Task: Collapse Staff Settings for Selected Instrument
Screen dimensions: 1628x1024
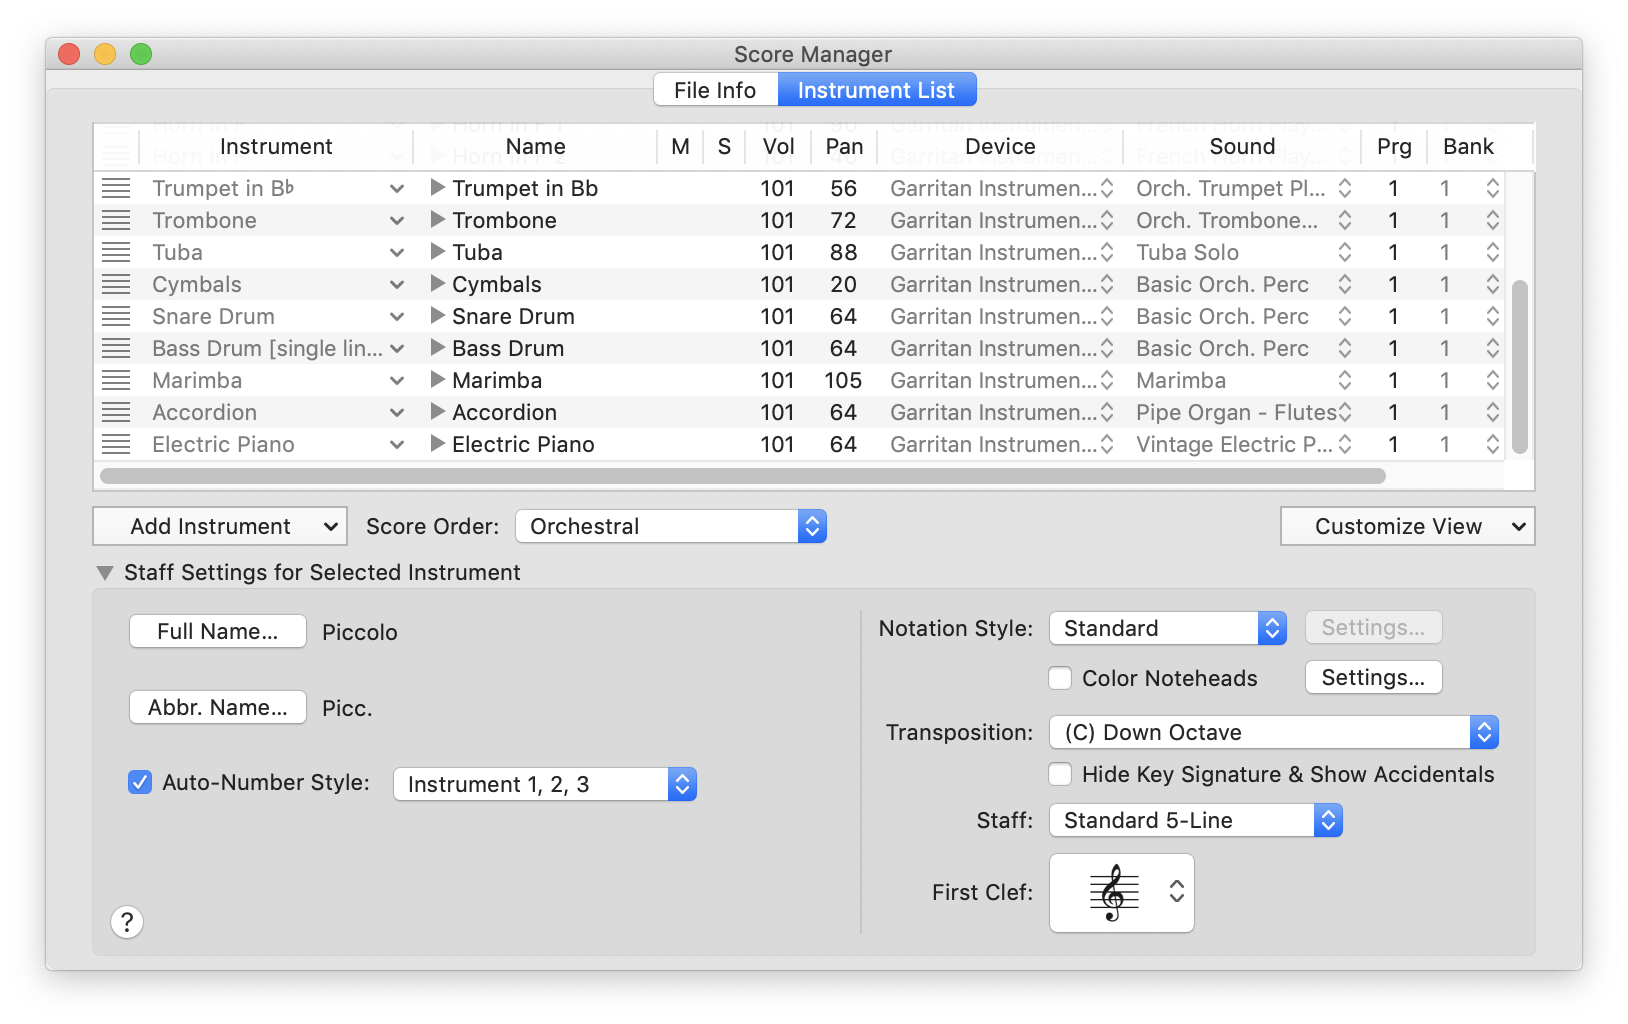Action: tap(105, 573)
